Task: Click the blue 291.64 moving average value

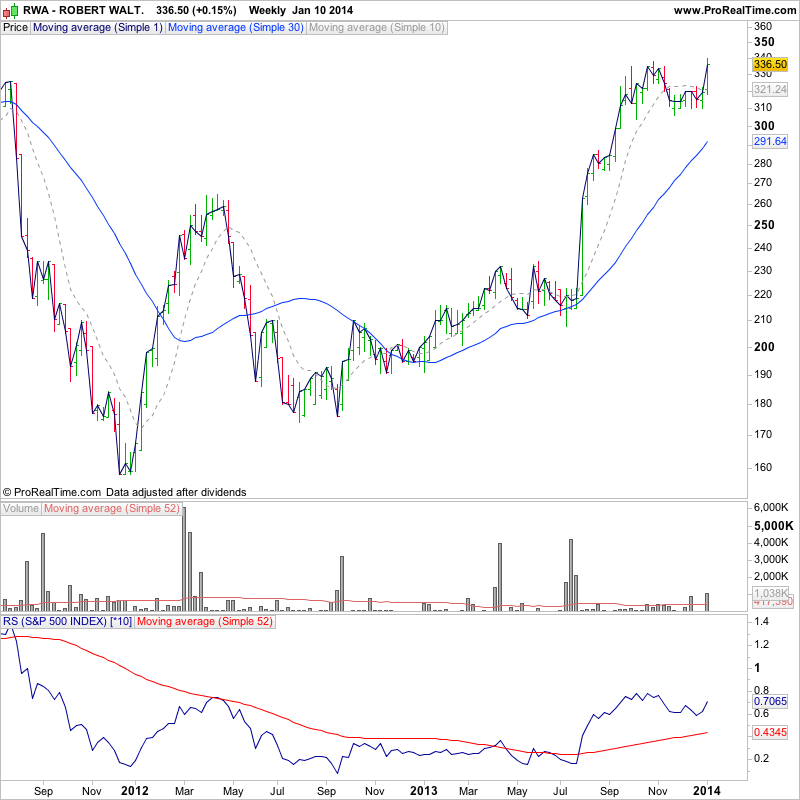Action: [x=770, y=141]
